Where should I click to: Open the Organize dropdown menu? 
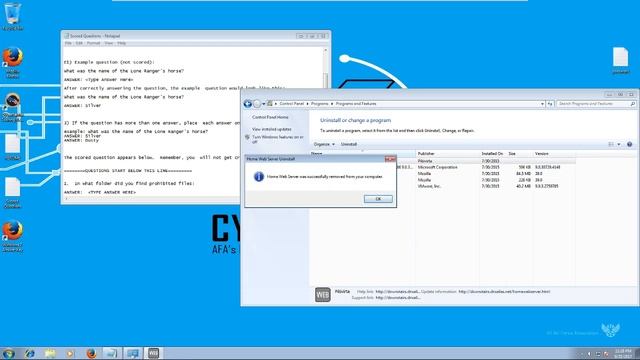324,144
